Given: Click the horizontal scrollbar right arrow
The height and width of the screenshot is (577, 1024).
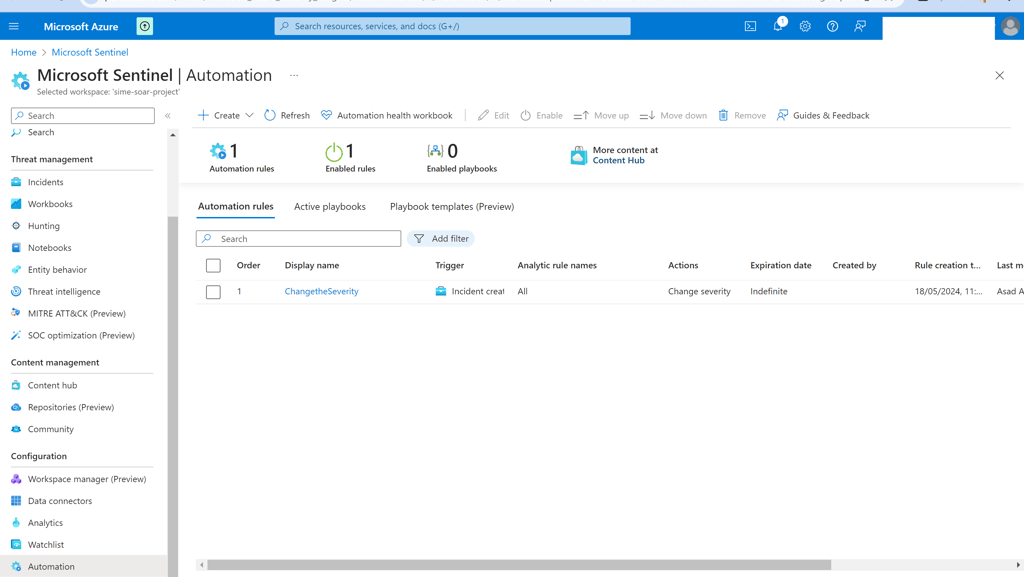Looking at the screenshot, I should [1017, 565].
